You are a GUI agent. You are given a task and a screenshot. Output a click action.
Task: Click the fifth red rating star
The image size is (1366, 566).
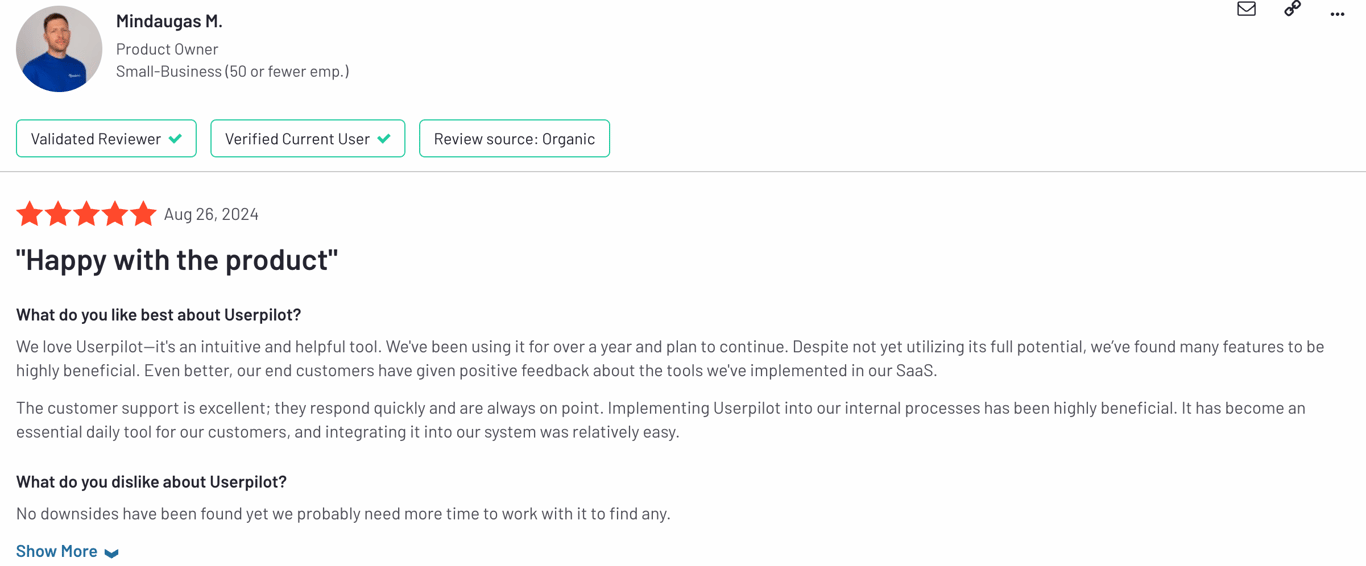click(143, 213)
